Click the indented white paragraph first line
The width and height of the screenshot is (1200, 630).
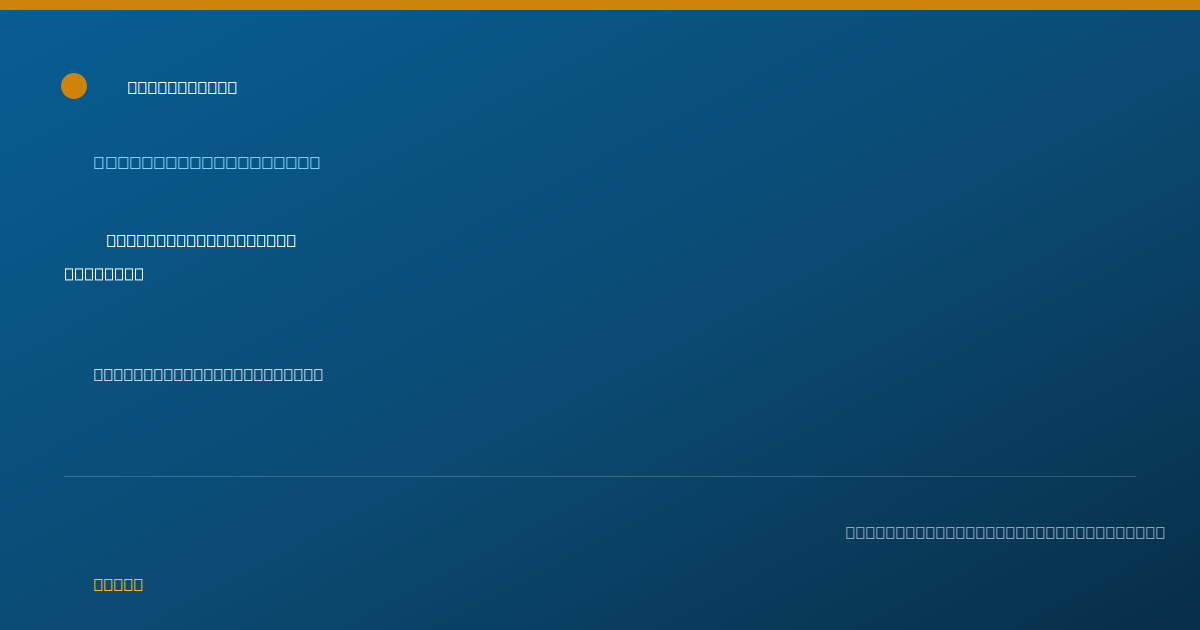tap(201, 240)
